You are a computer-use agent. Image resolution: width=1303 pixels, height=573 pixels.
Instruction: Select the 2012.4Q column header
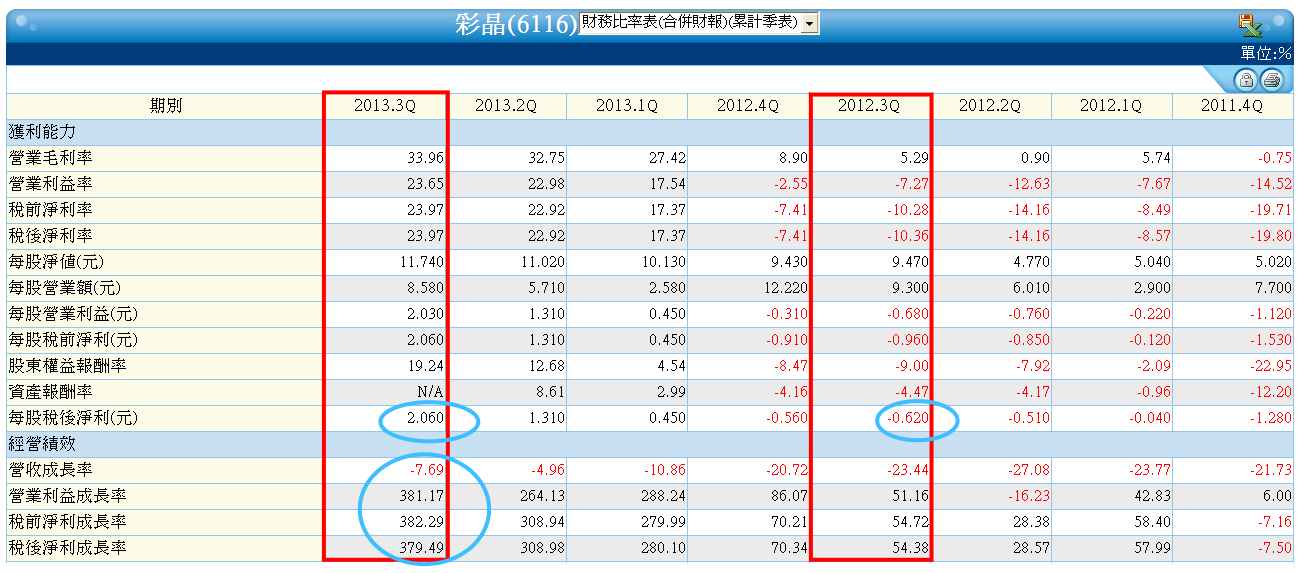[747, 105]
